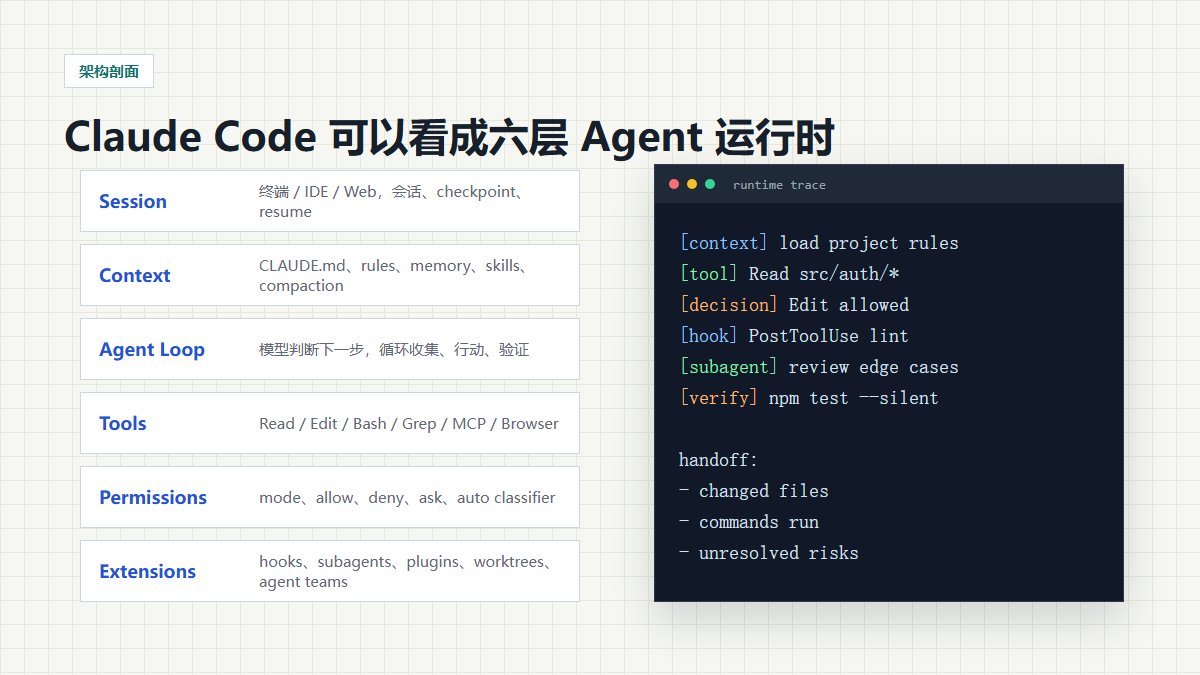Click description 'hooks、subagents、plugins、worktrees、agent teams'

pyautogui.click(x=406, y=571)
